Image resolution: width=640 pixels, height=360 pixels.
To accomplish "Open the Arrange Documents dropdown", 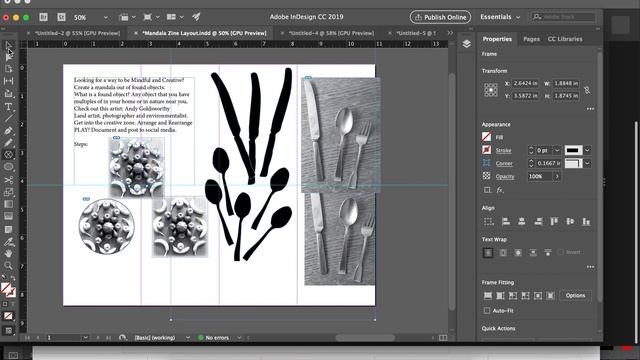I will click(175, 17).
